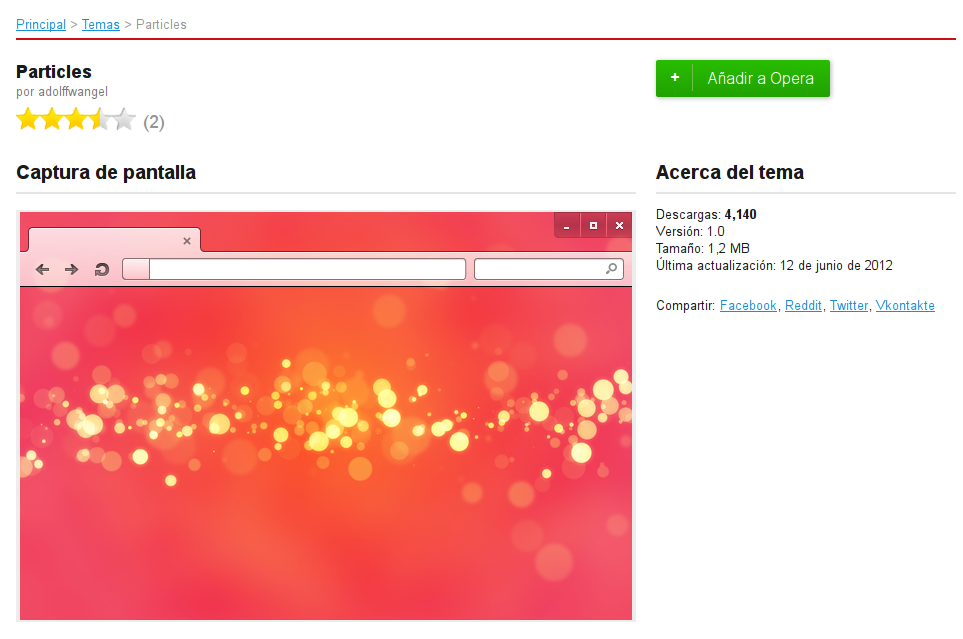Select the third rating star
This screenshot has height=639, width=963.
coord(75,119)
